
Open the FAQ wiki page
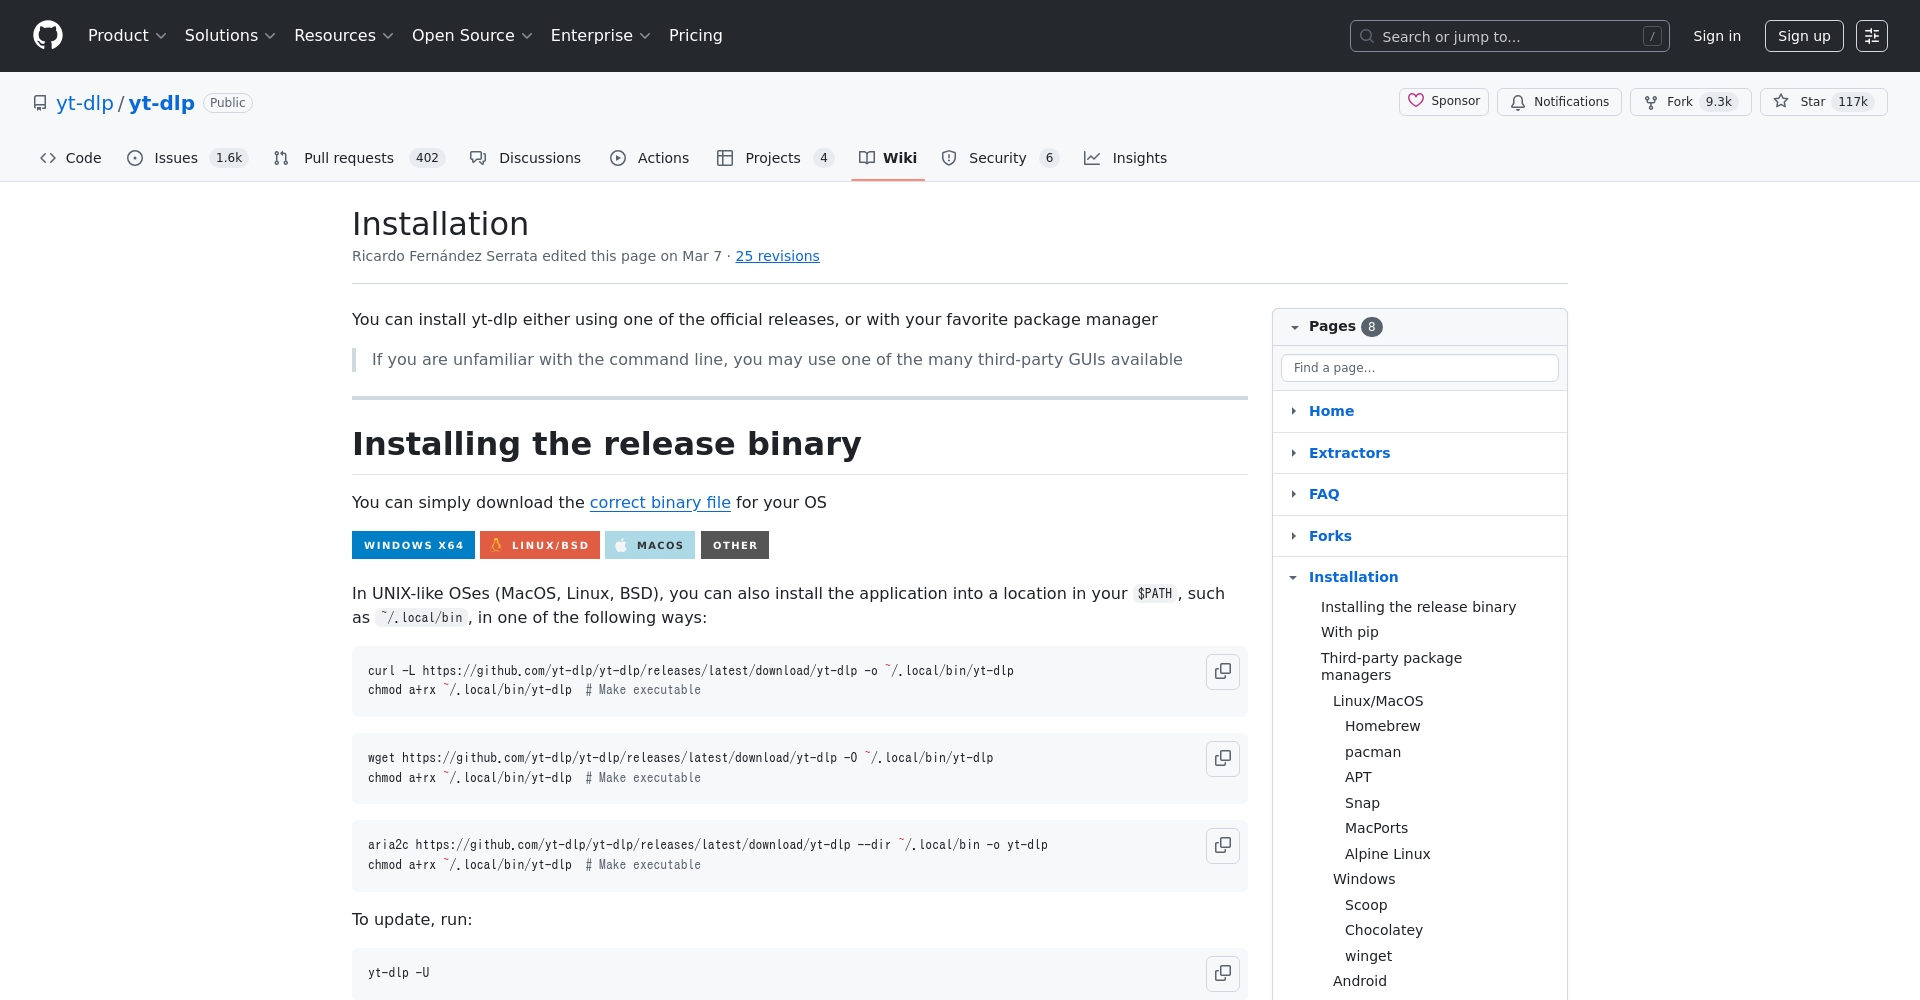1324,494
